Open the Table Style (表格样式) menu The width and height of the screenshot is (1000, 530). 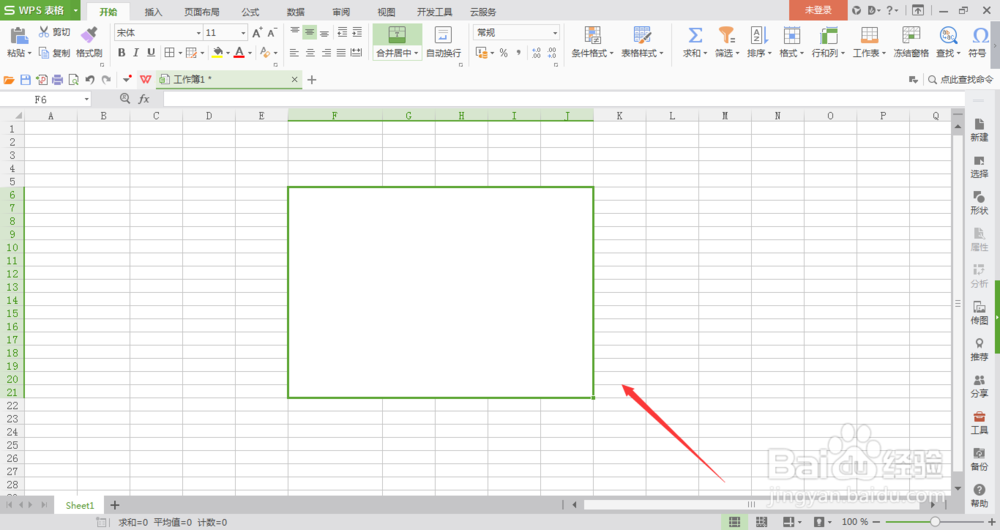pyautogui.click(x=642, y=42)
